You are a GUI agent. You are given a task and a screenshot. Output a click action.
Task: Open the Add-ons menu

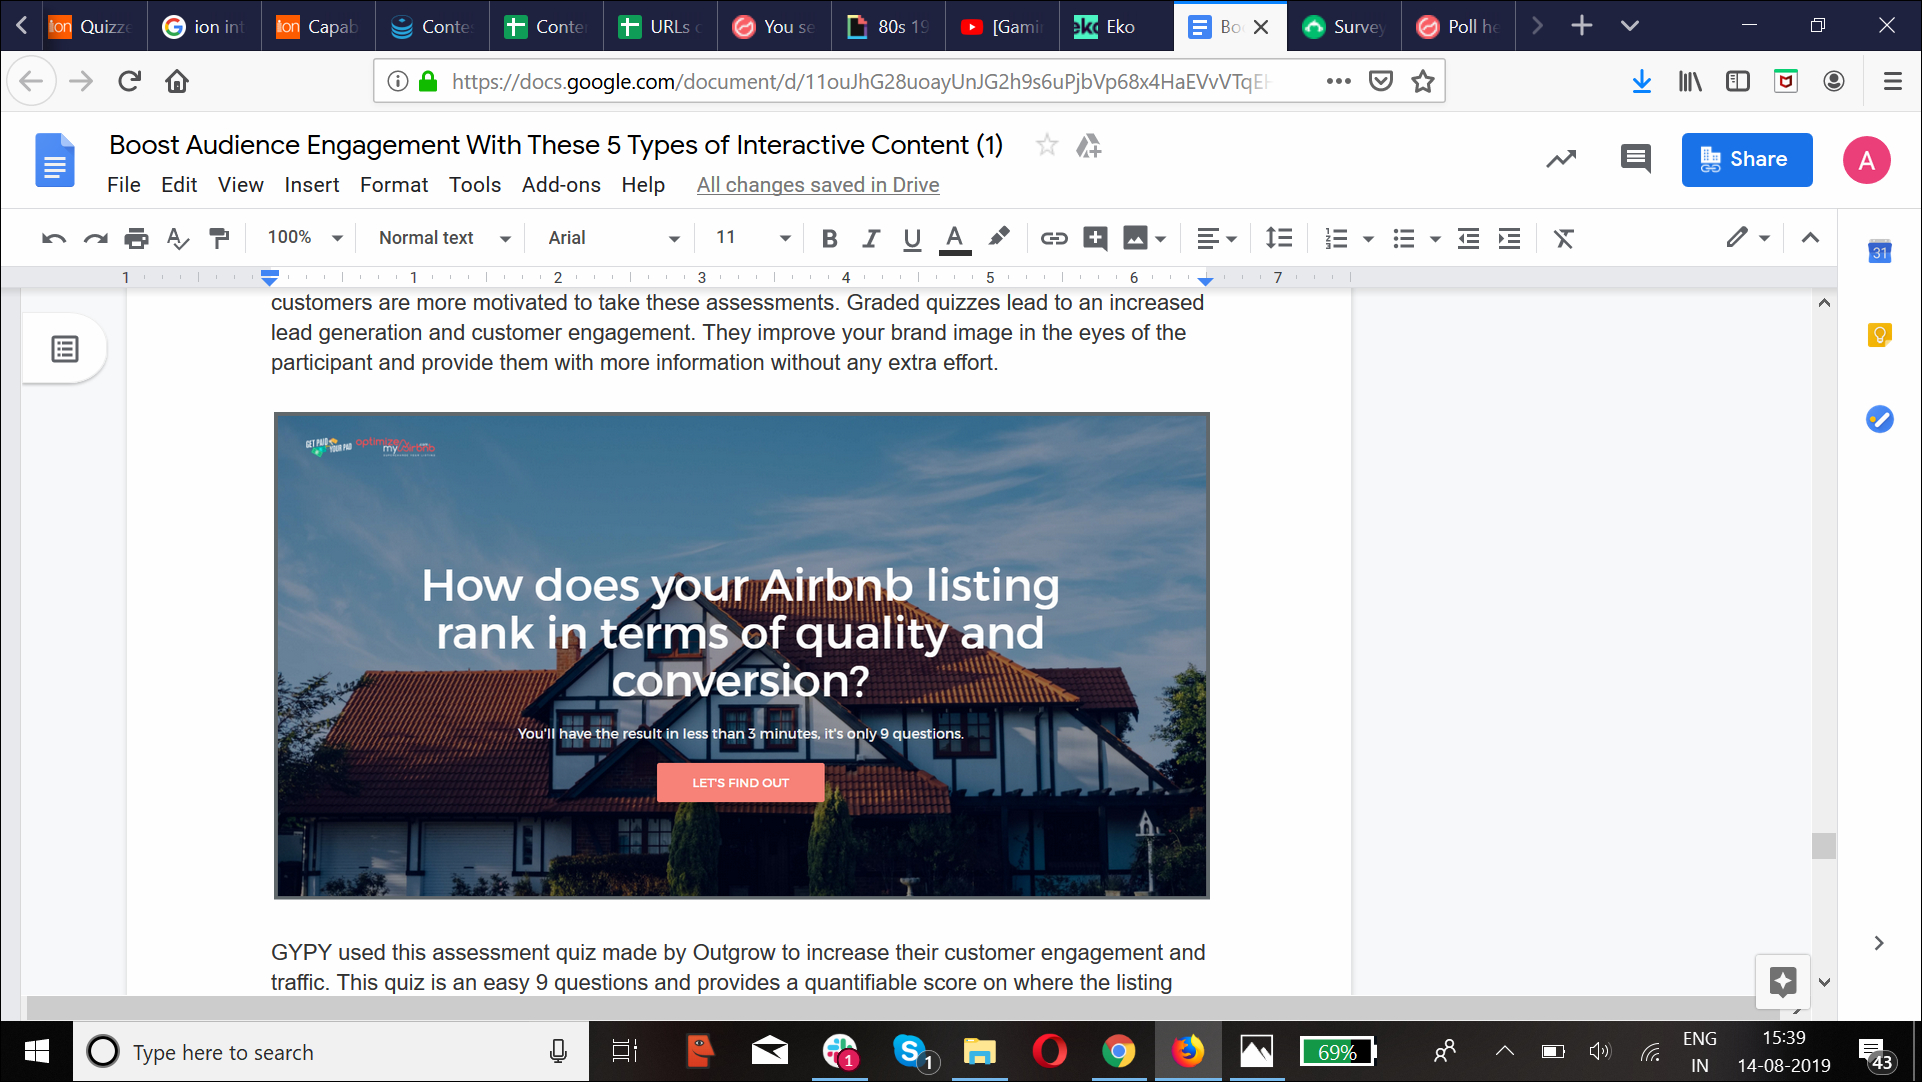(560, 185)
